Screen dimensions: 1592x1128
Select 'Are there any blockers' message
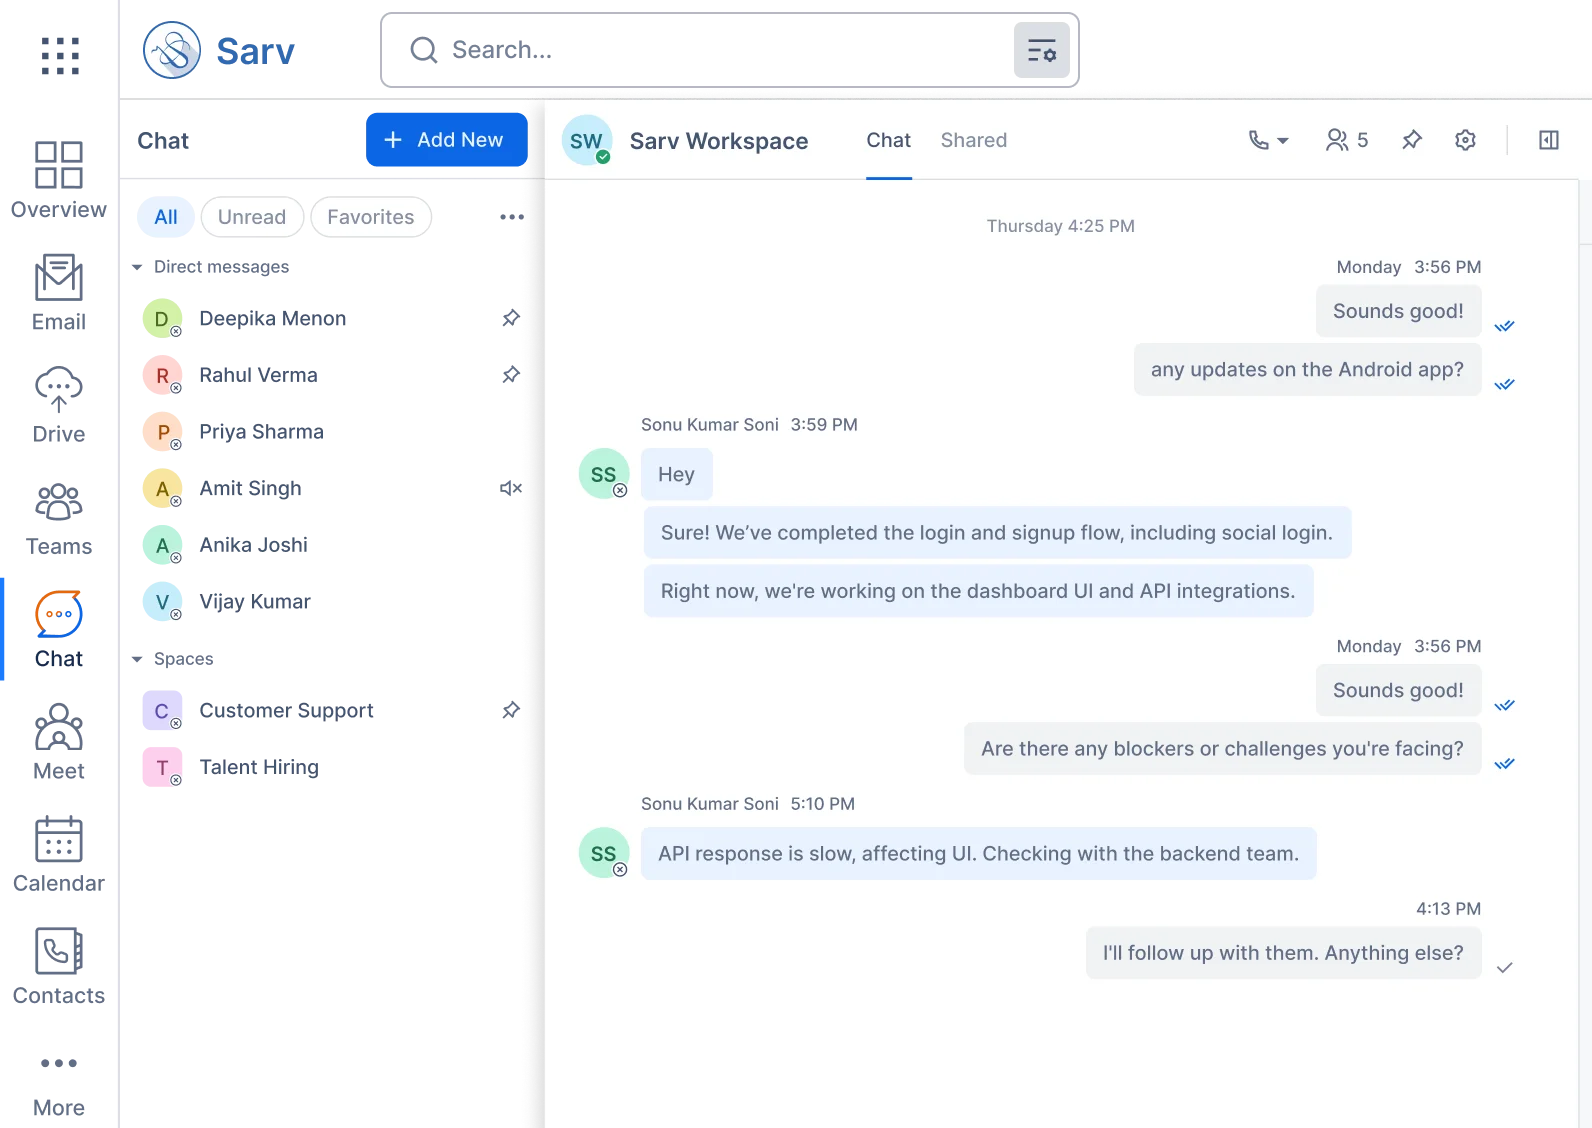[x=1222, y=749]
